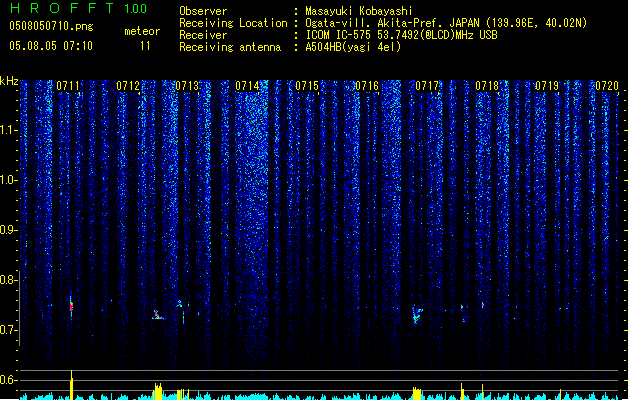Click the 0715 time marker
This screenshot has width=629, height=400.
pyautogui.click(x=307, y=86)
